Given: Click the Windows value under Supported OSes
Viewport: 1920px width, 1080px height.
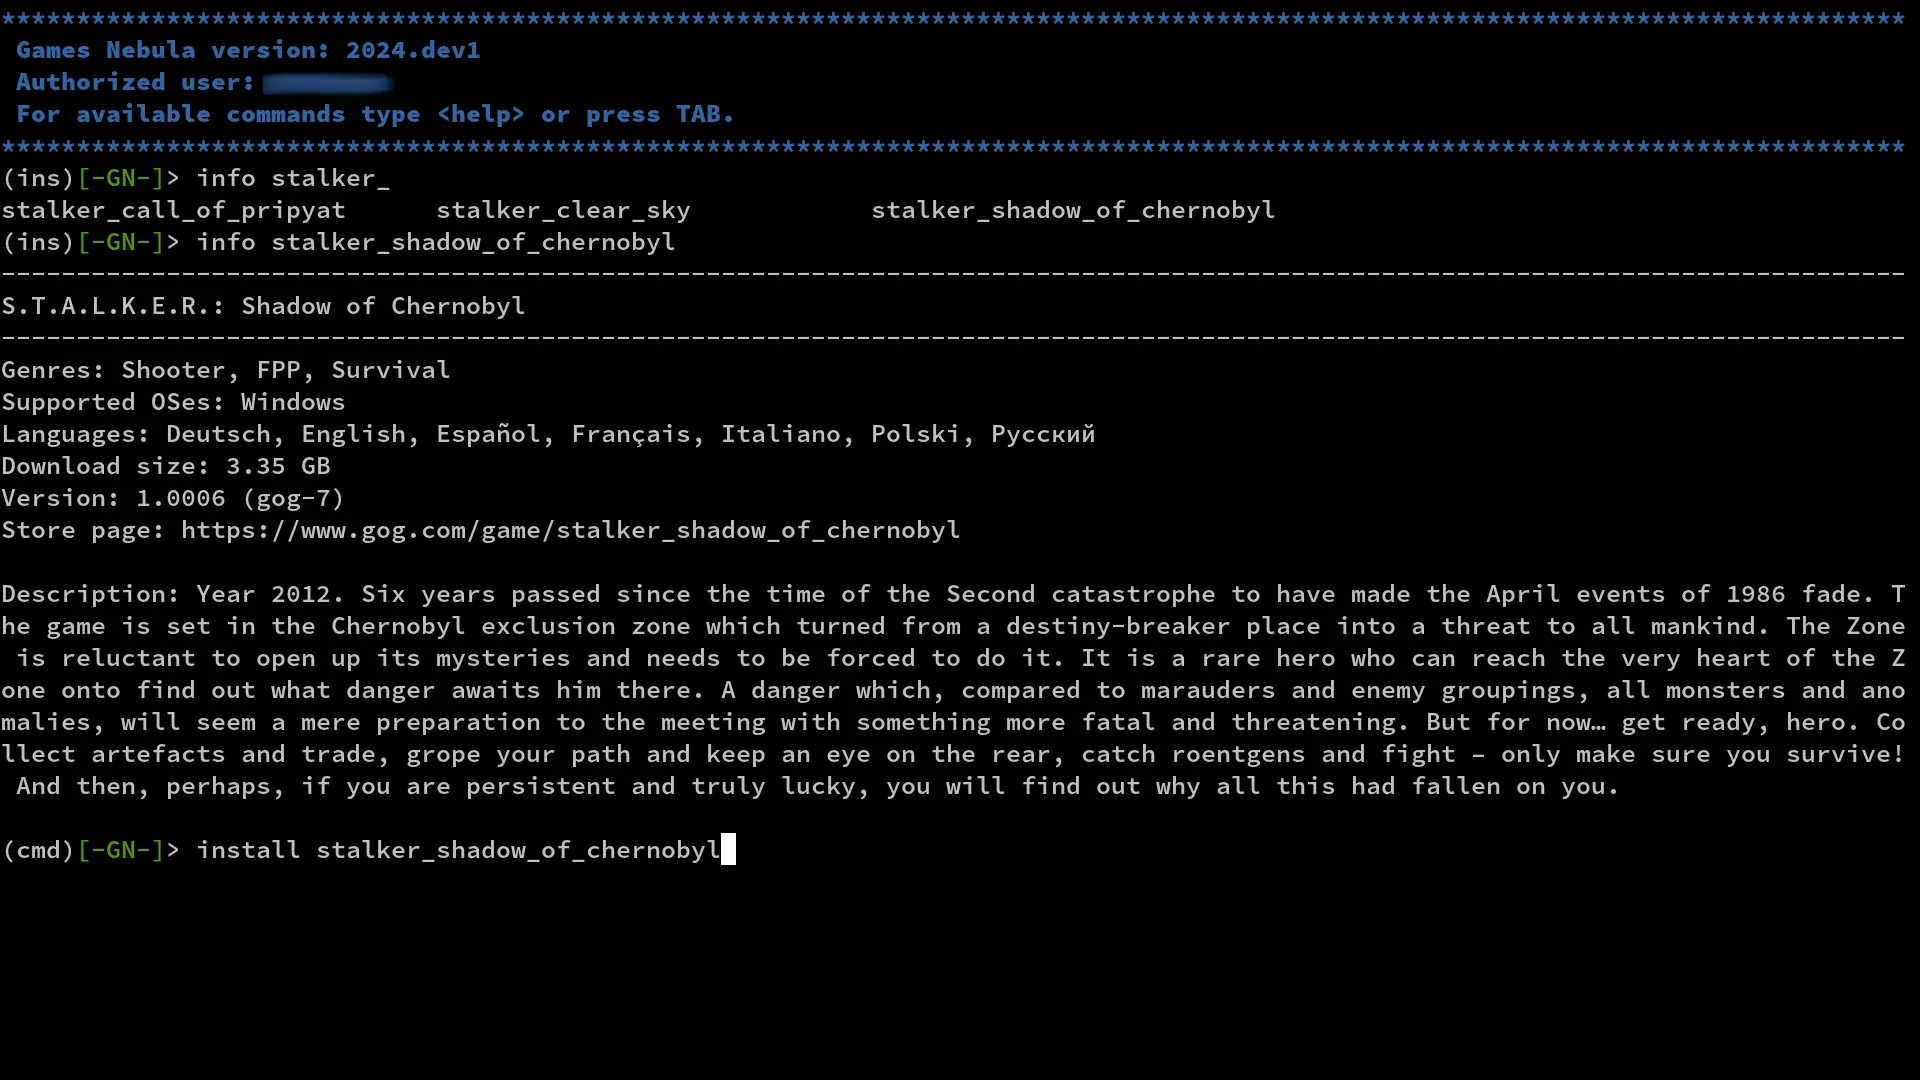Looking at the screenshot, I should pyautogui.click(x=292, y=402).
